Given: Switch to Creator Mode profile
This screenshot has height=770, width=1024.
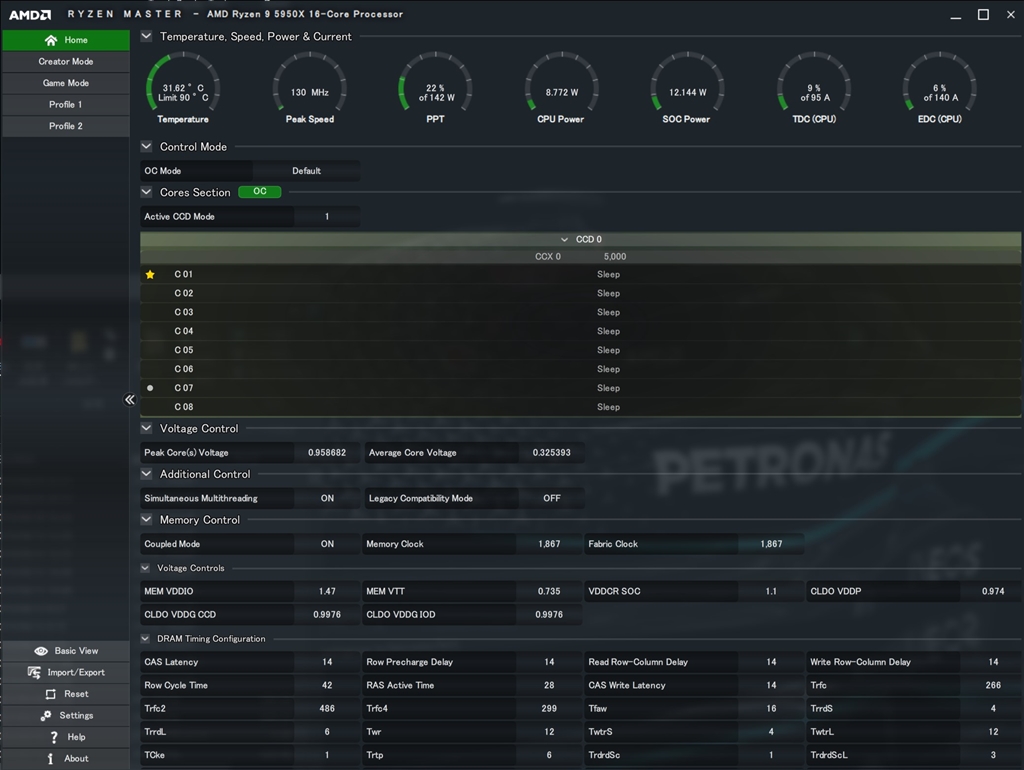Looking at the screenshot, I should point(66,61).
